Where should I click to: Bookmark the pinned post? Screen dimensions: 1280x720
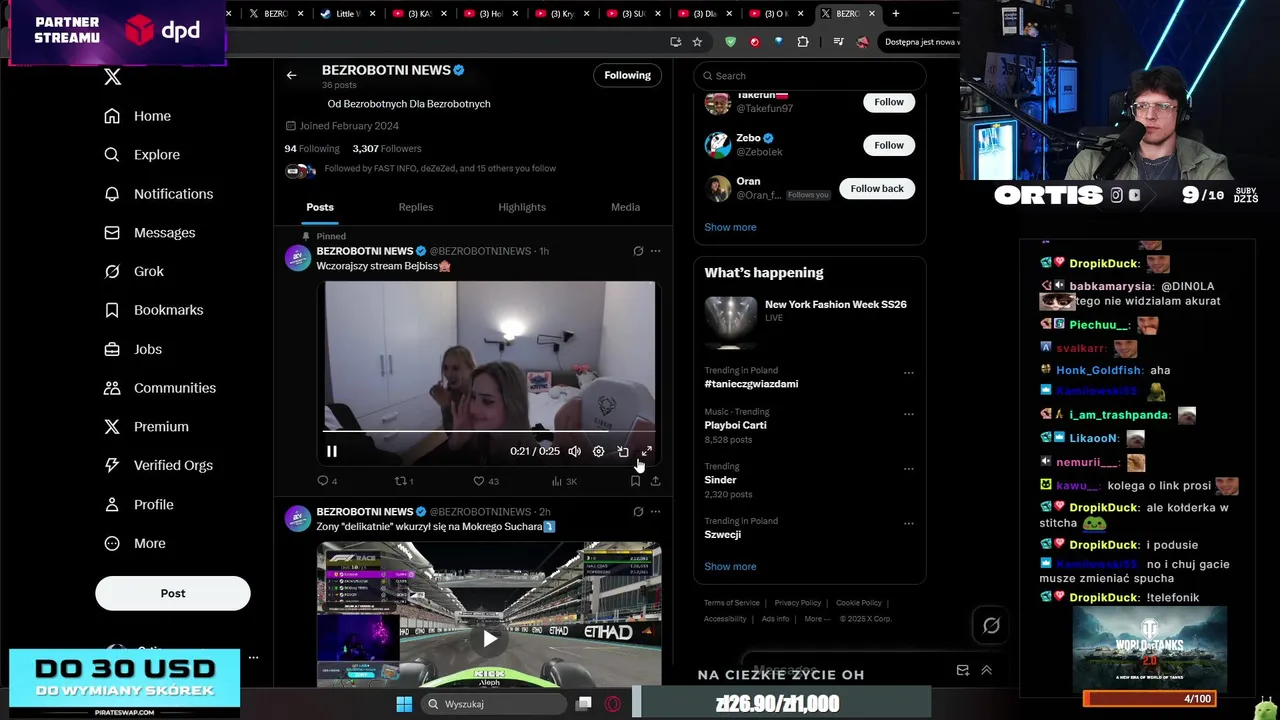(635, 481)
